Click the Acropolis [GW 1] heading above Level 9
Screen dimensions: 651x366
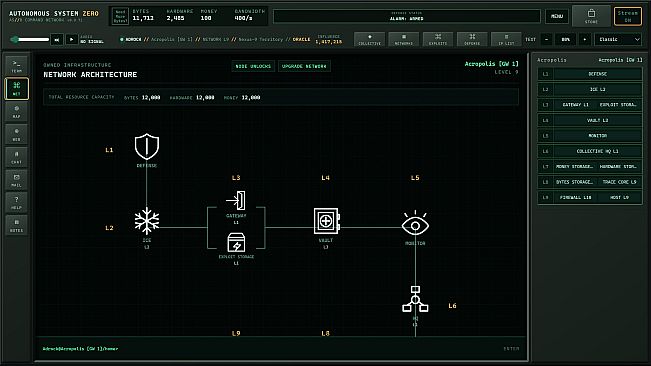point(492,64)
